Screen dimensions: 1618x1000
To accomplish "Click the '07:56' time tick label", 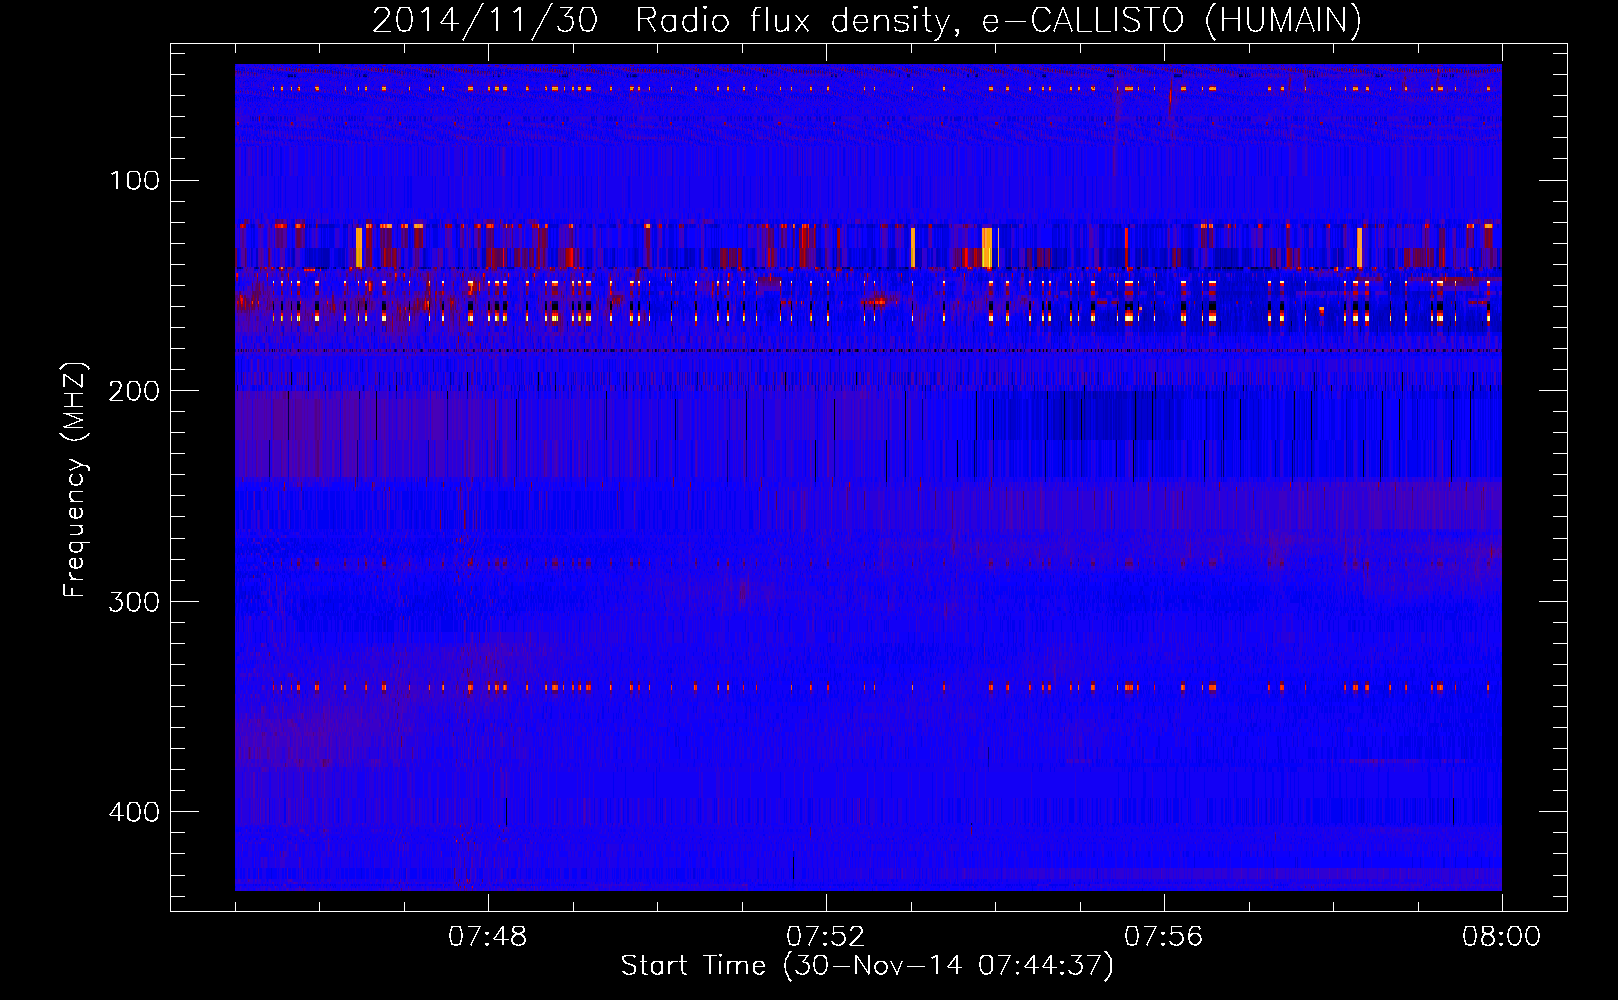I will [1164, 937].
